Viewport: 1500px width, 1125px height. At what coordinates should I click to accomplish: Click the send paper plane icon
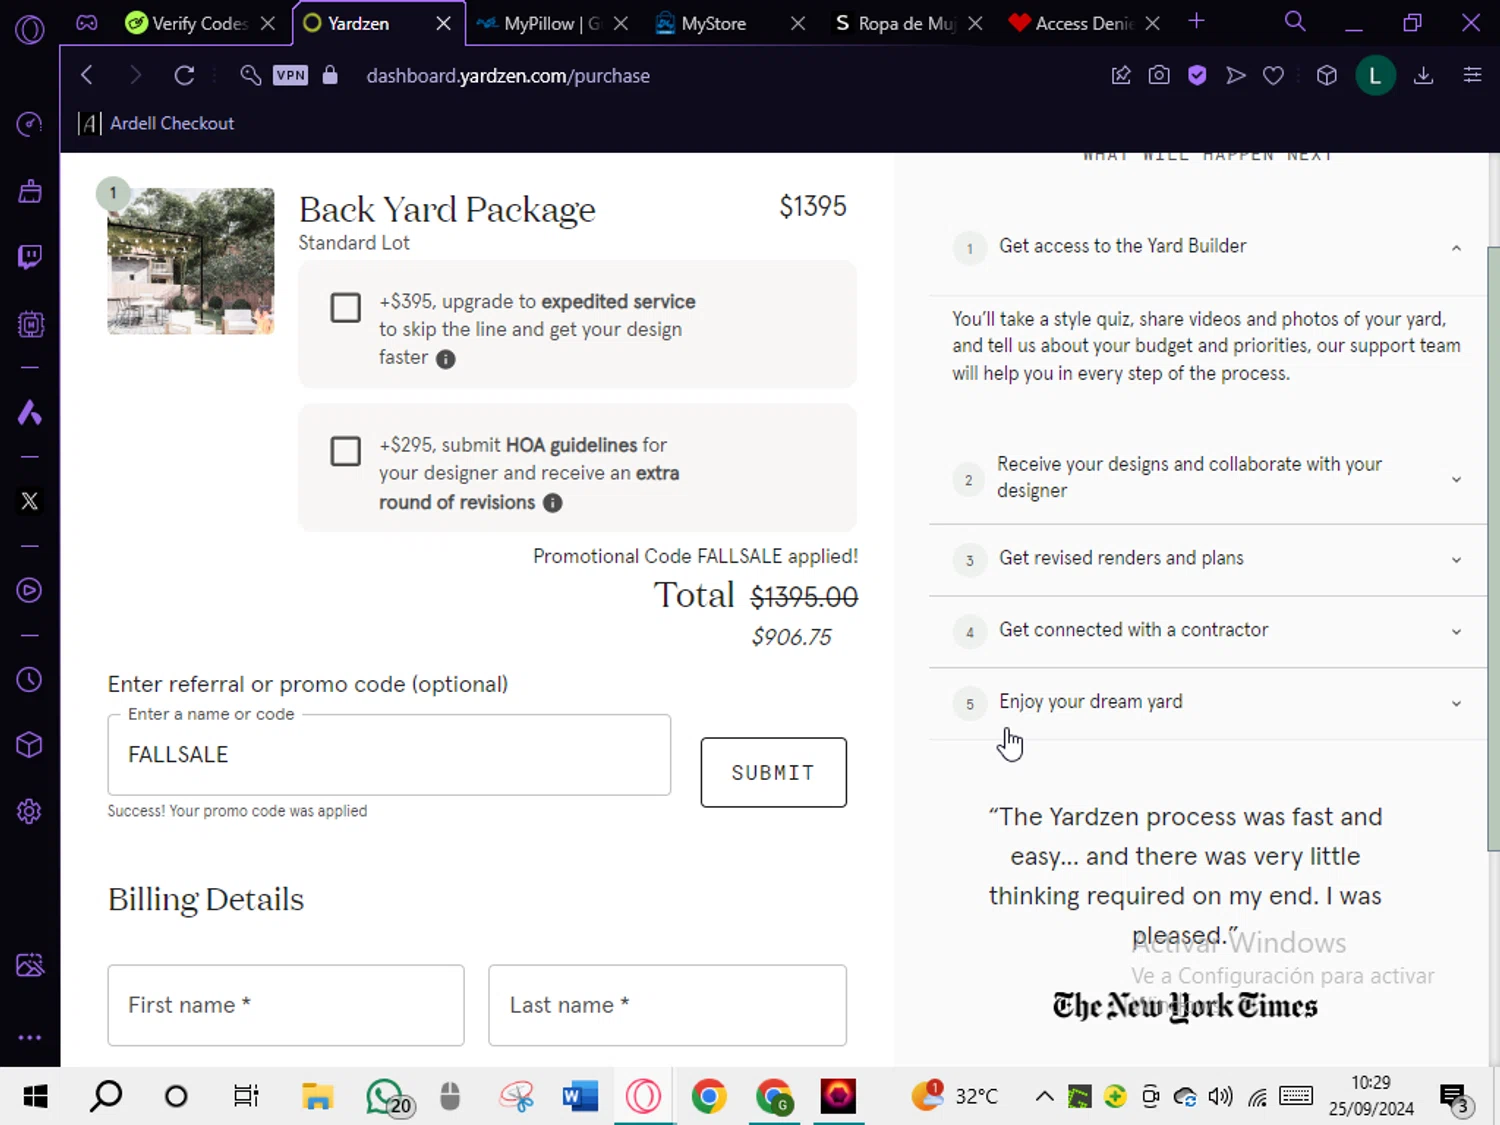(x=1235, y=75)
